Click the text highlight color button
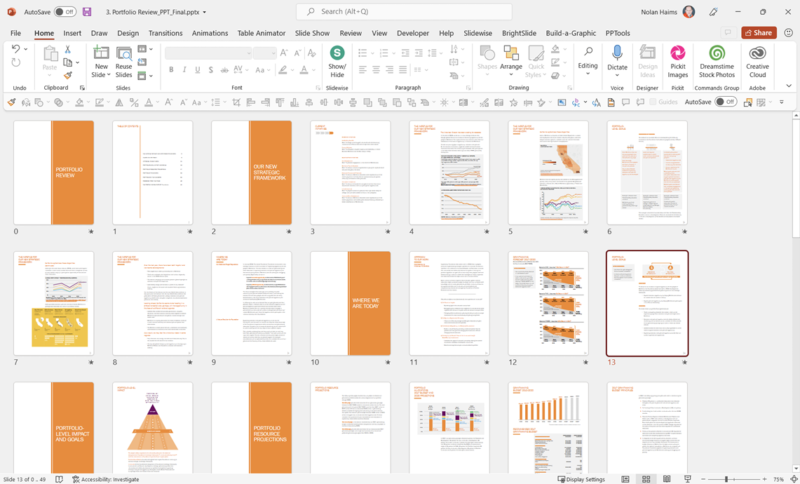This screenshot has height=484, width=800. [282, 69]
